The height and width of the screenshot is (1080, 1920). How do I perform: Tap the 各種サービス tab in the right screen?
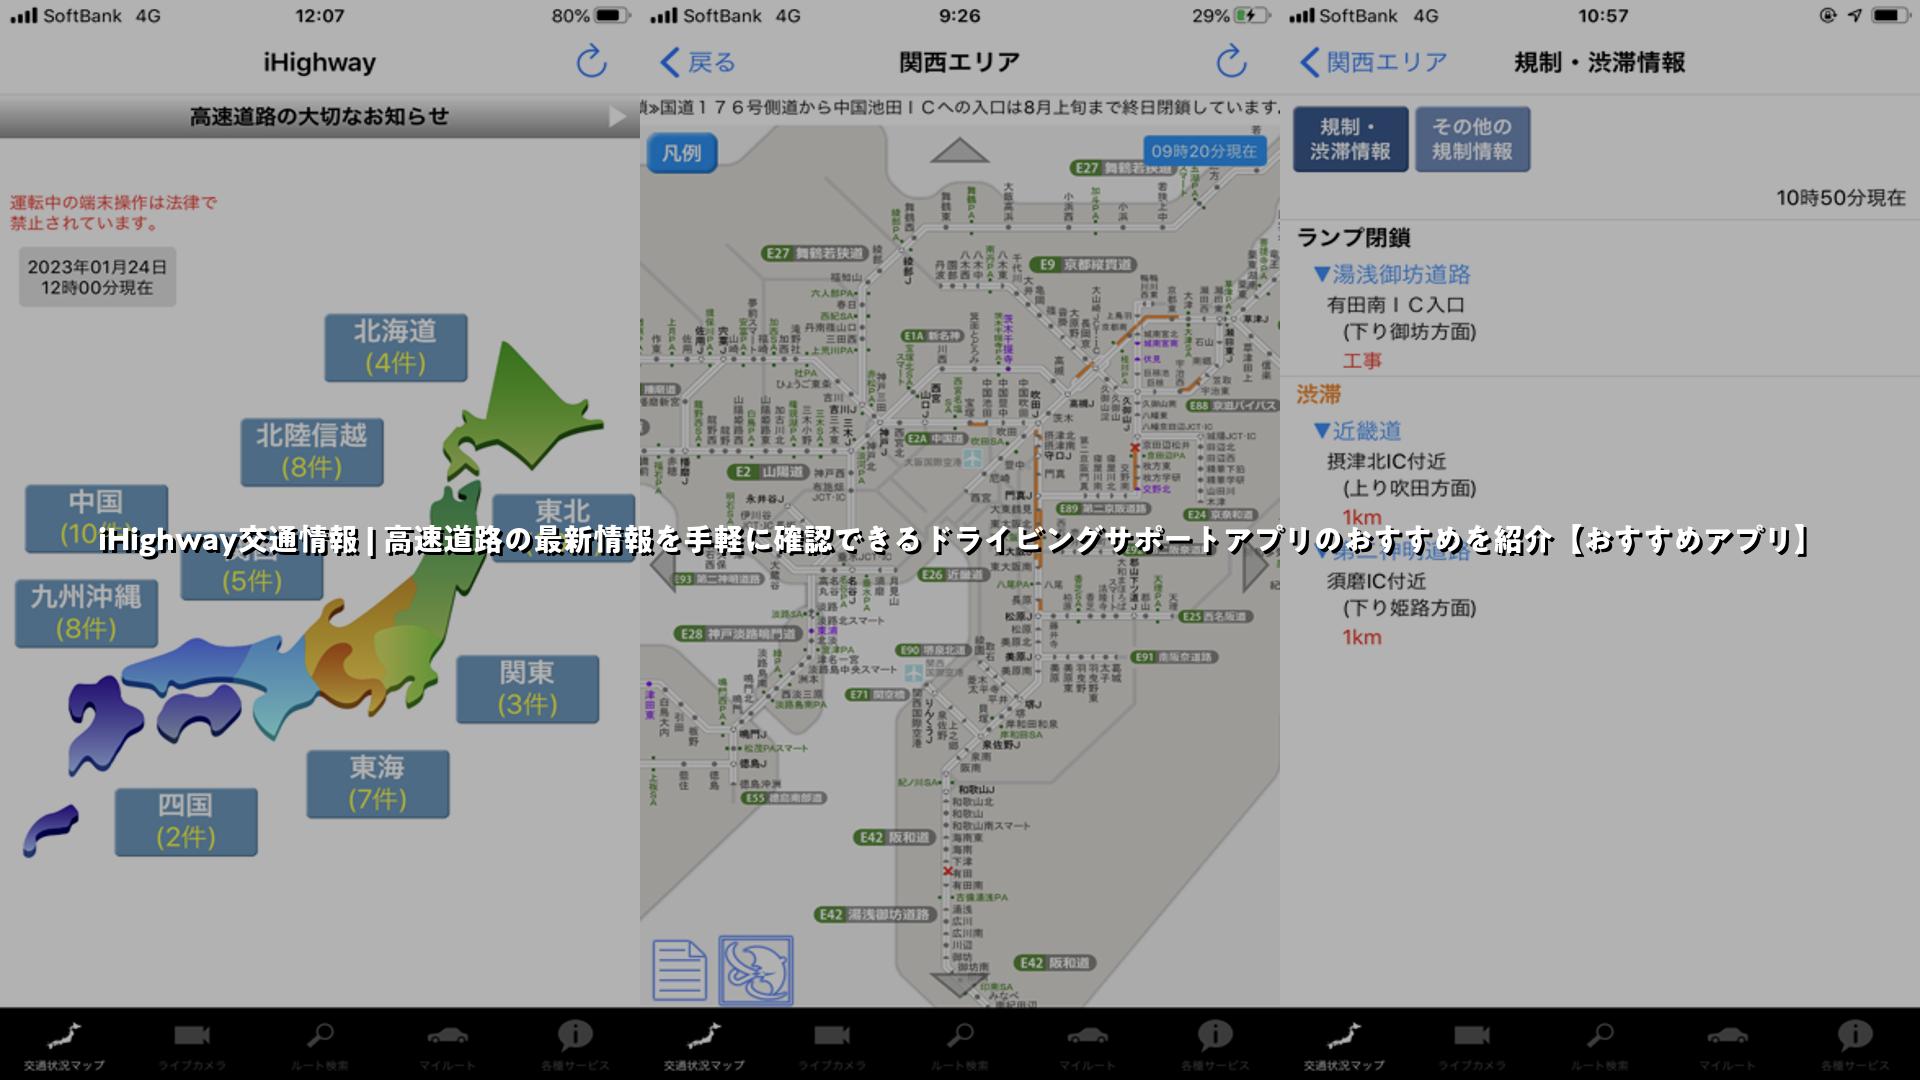point(1856,1044)
